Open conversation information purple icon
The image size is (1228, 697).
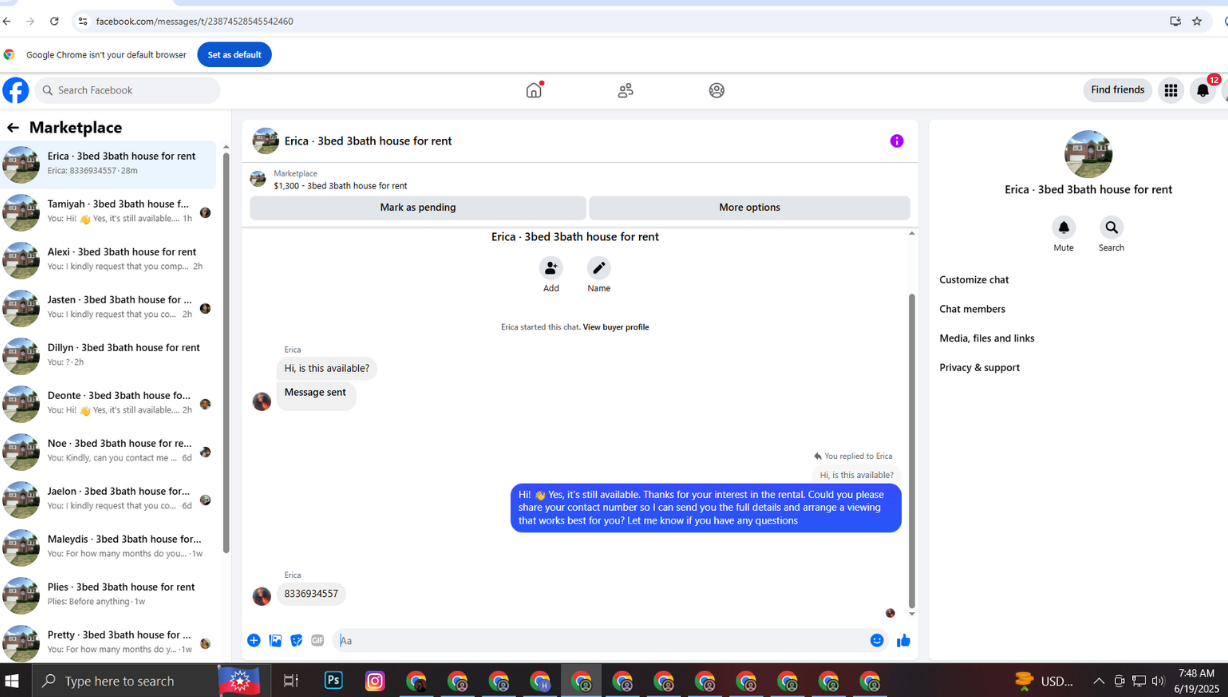pyautogui.click(x=897, y=141)
